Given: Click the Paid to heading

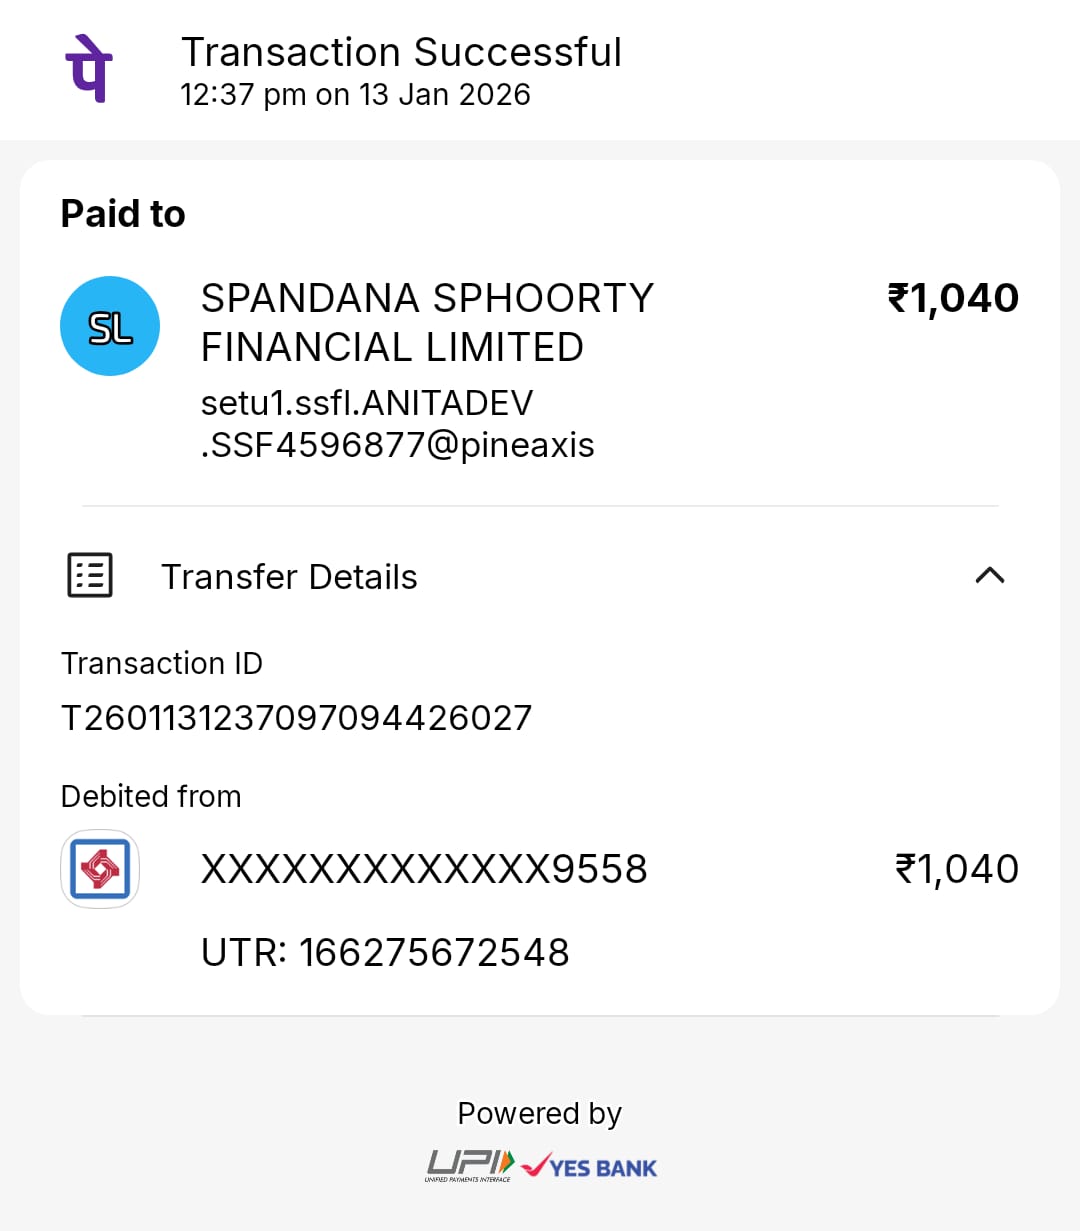Looking at the screenshot, I should pyautogui.click(x=123, y=214).
